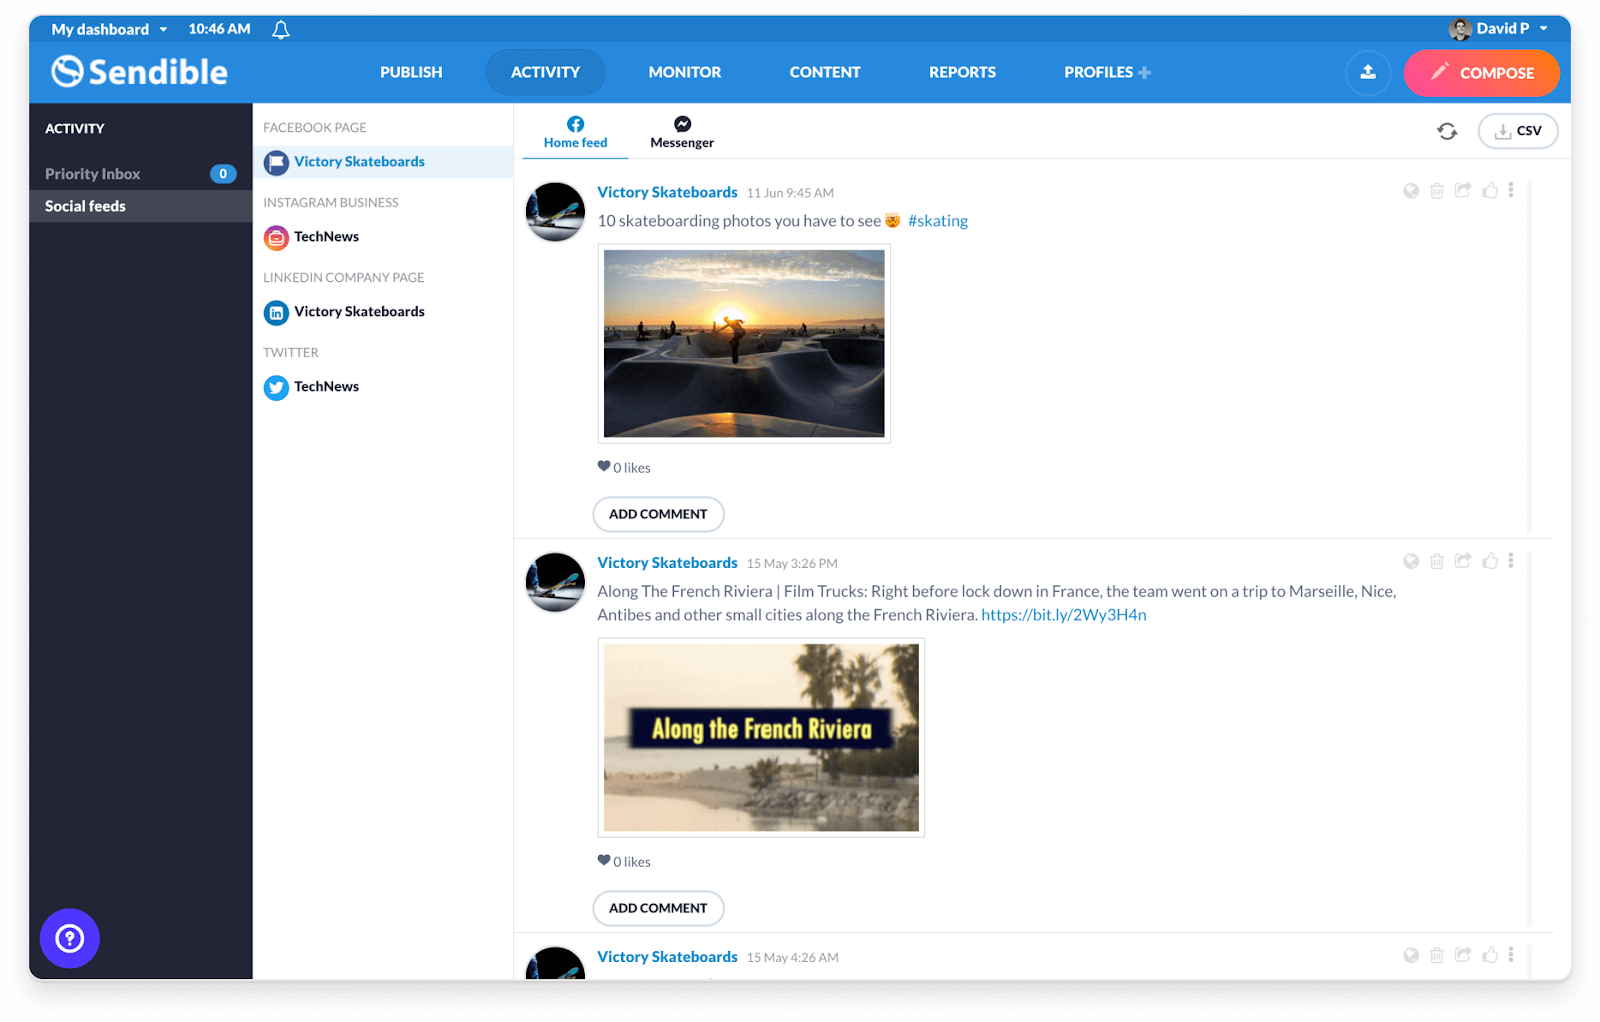Select the Twitter TechNews feed
Viewport: 1600px width, 1022px height.
pos(325,387)
